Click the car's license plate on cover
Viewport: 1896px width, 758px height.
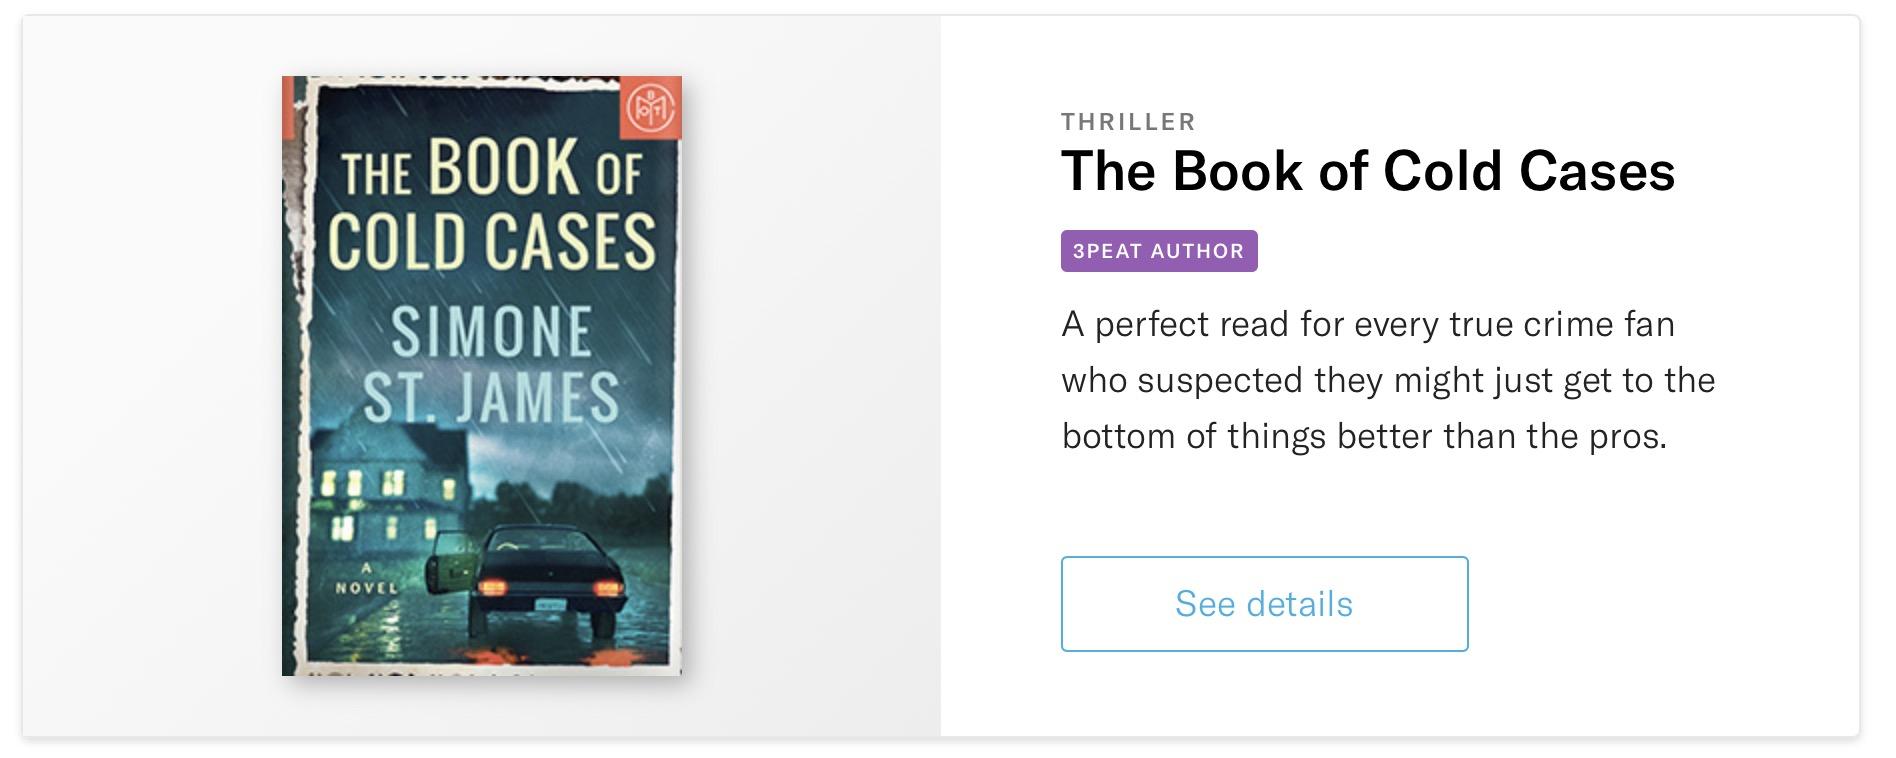[549, 602]
